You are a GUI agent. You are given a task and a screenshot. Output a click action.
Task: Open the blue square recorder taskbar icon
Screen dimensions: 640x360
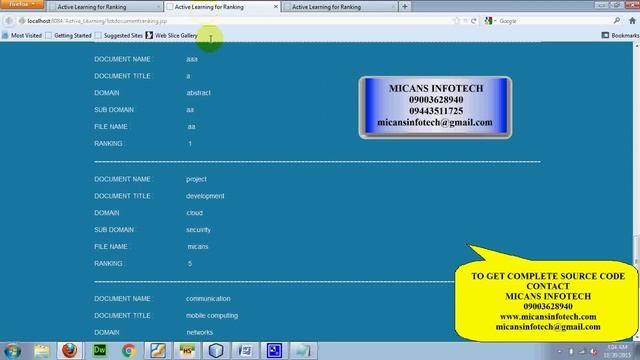(x=274, y=351)
